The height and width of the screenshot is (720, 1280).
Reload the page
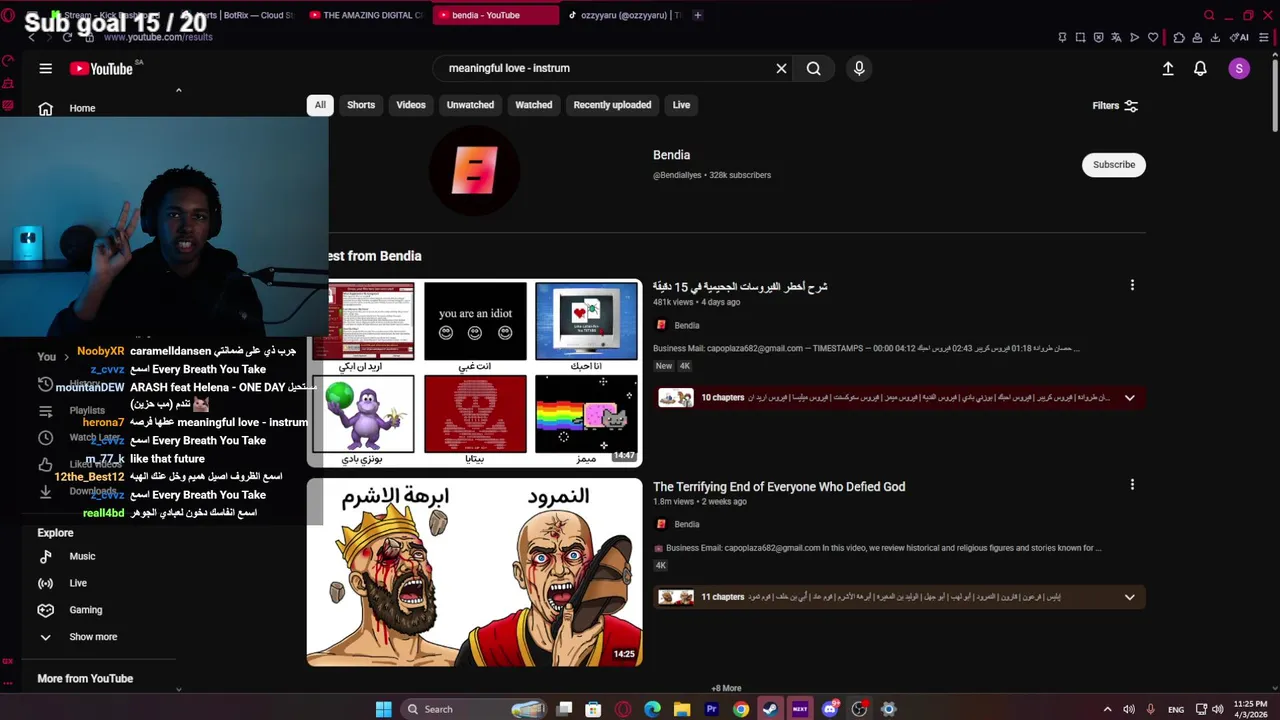tap(67, 37)
